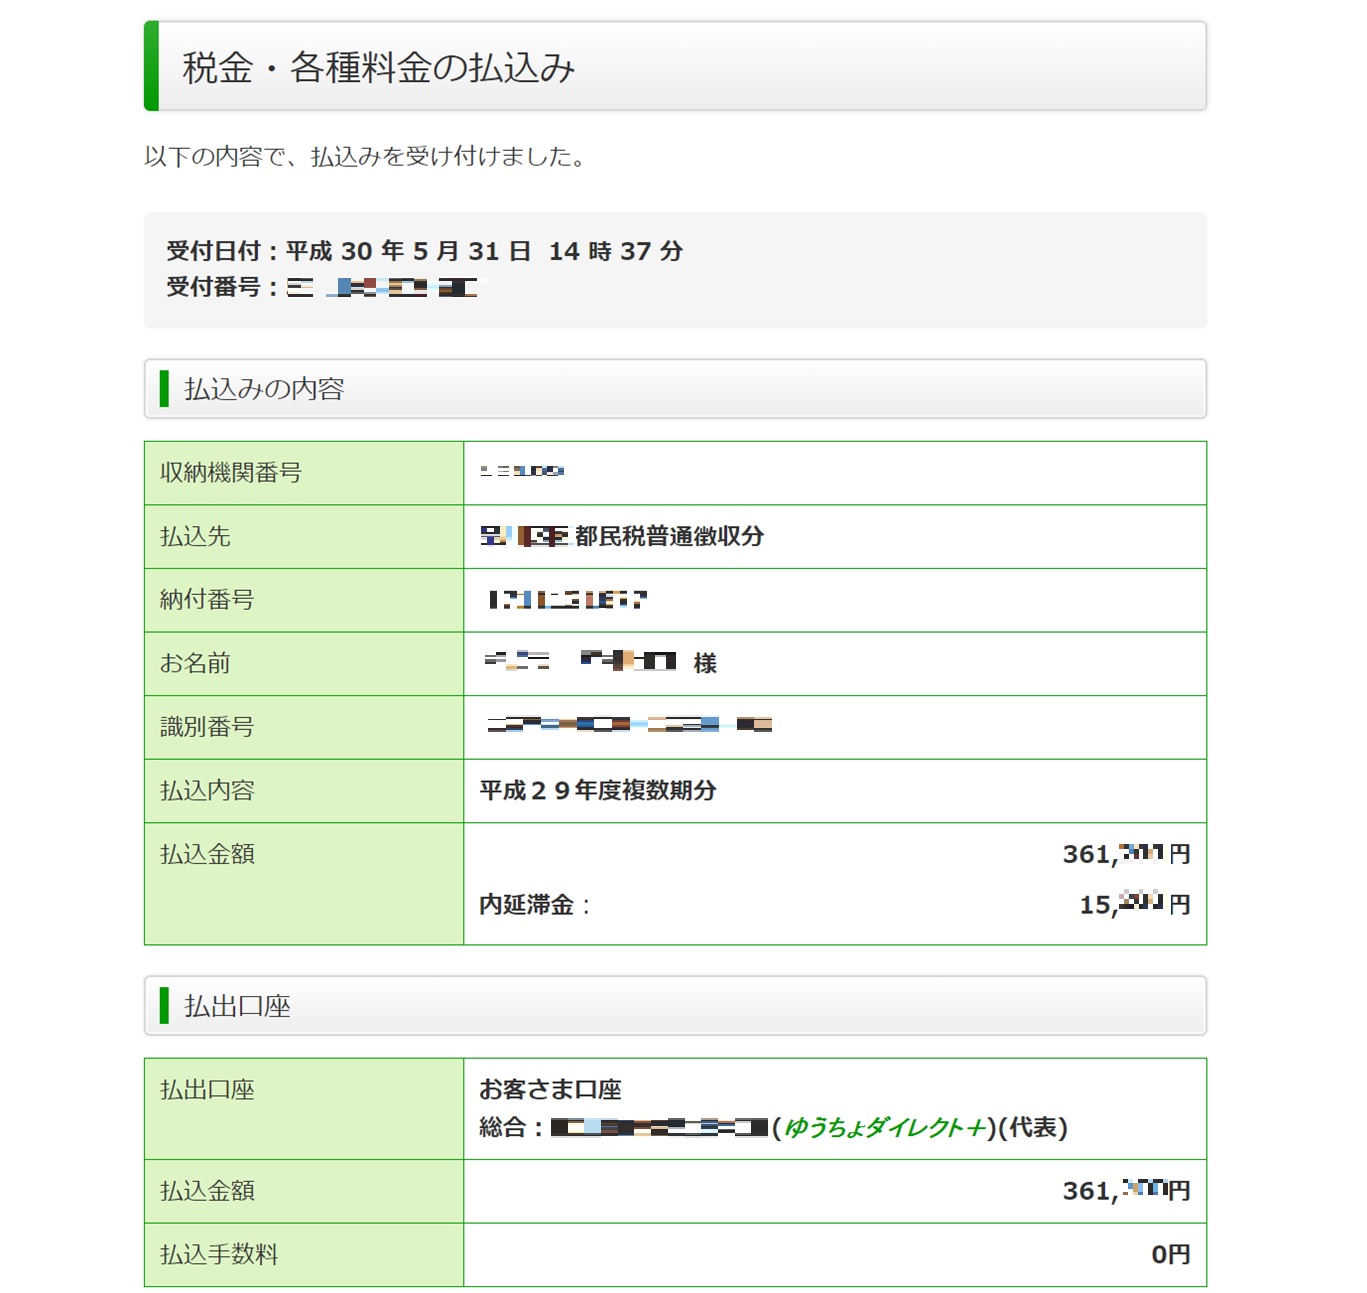Click the 税金・各種料金の払込み page title

[x=378, y=68]
